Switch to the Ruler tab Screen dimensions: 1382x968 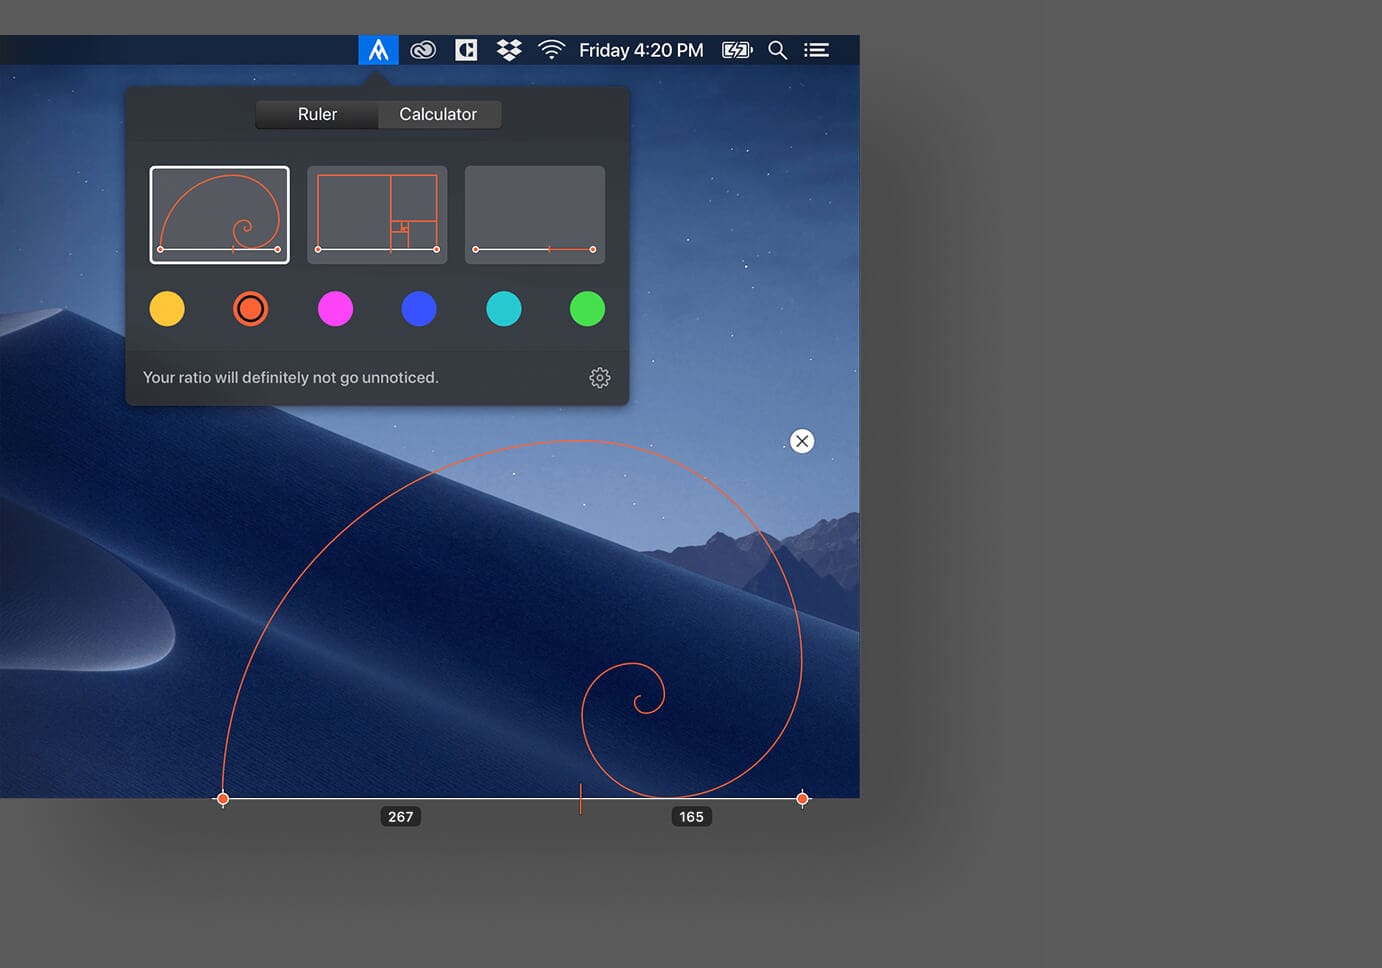click(317, 114)
